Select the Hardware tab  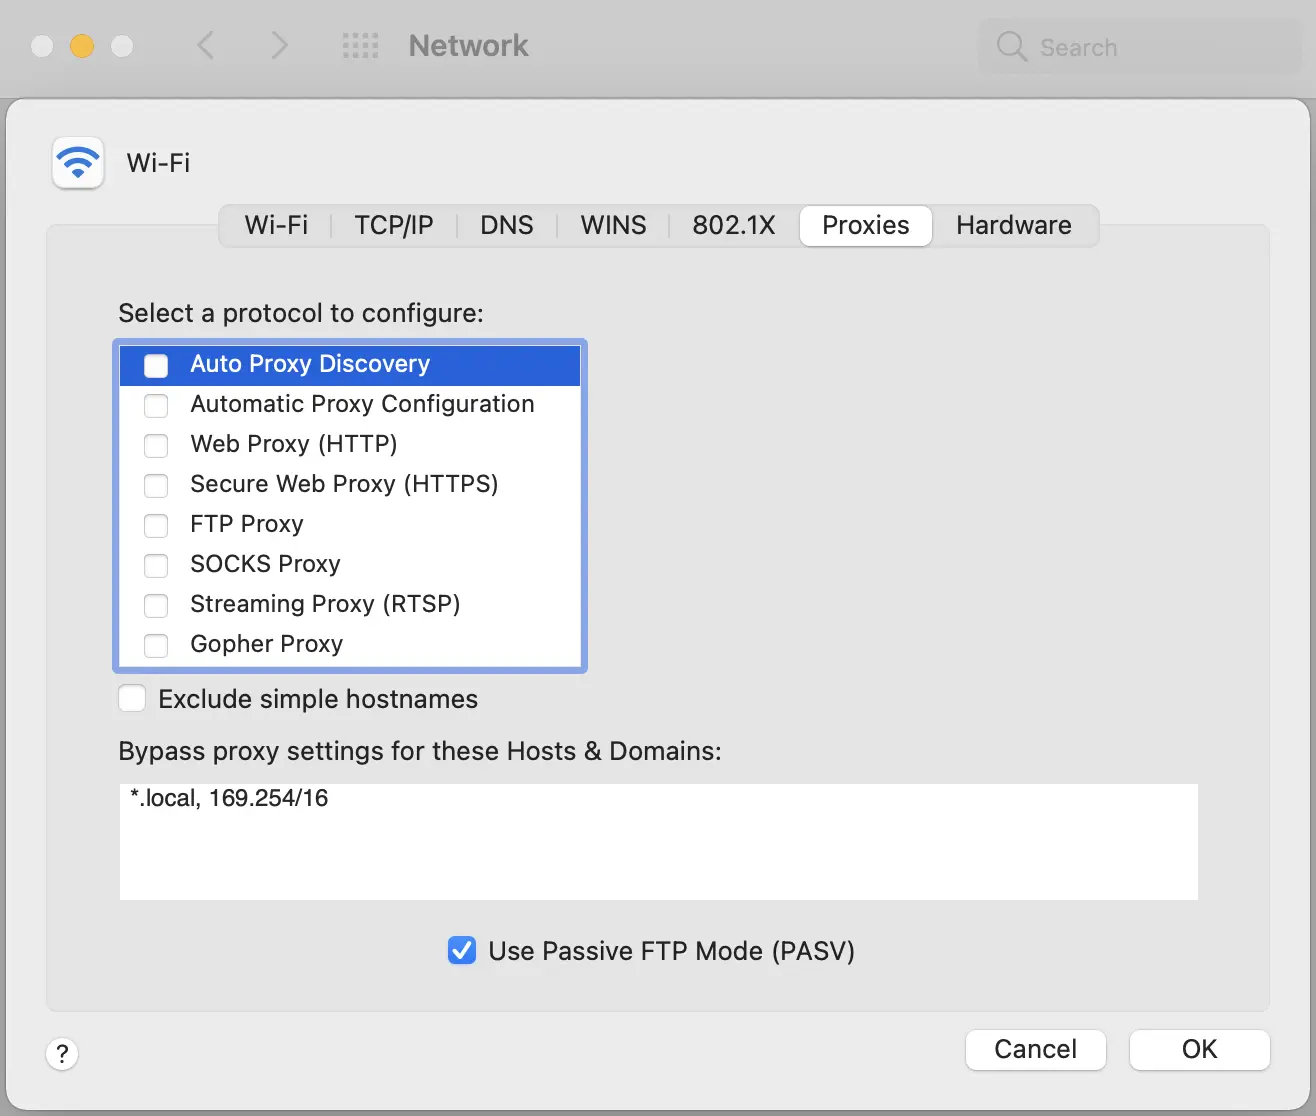coord(1013,225)
